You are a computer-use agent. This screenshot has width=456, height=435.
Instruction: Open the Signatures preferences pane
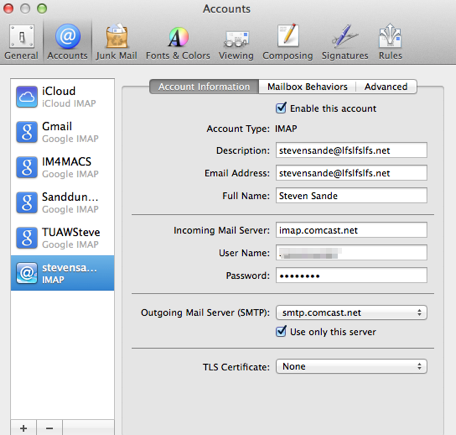coord(345,42)
